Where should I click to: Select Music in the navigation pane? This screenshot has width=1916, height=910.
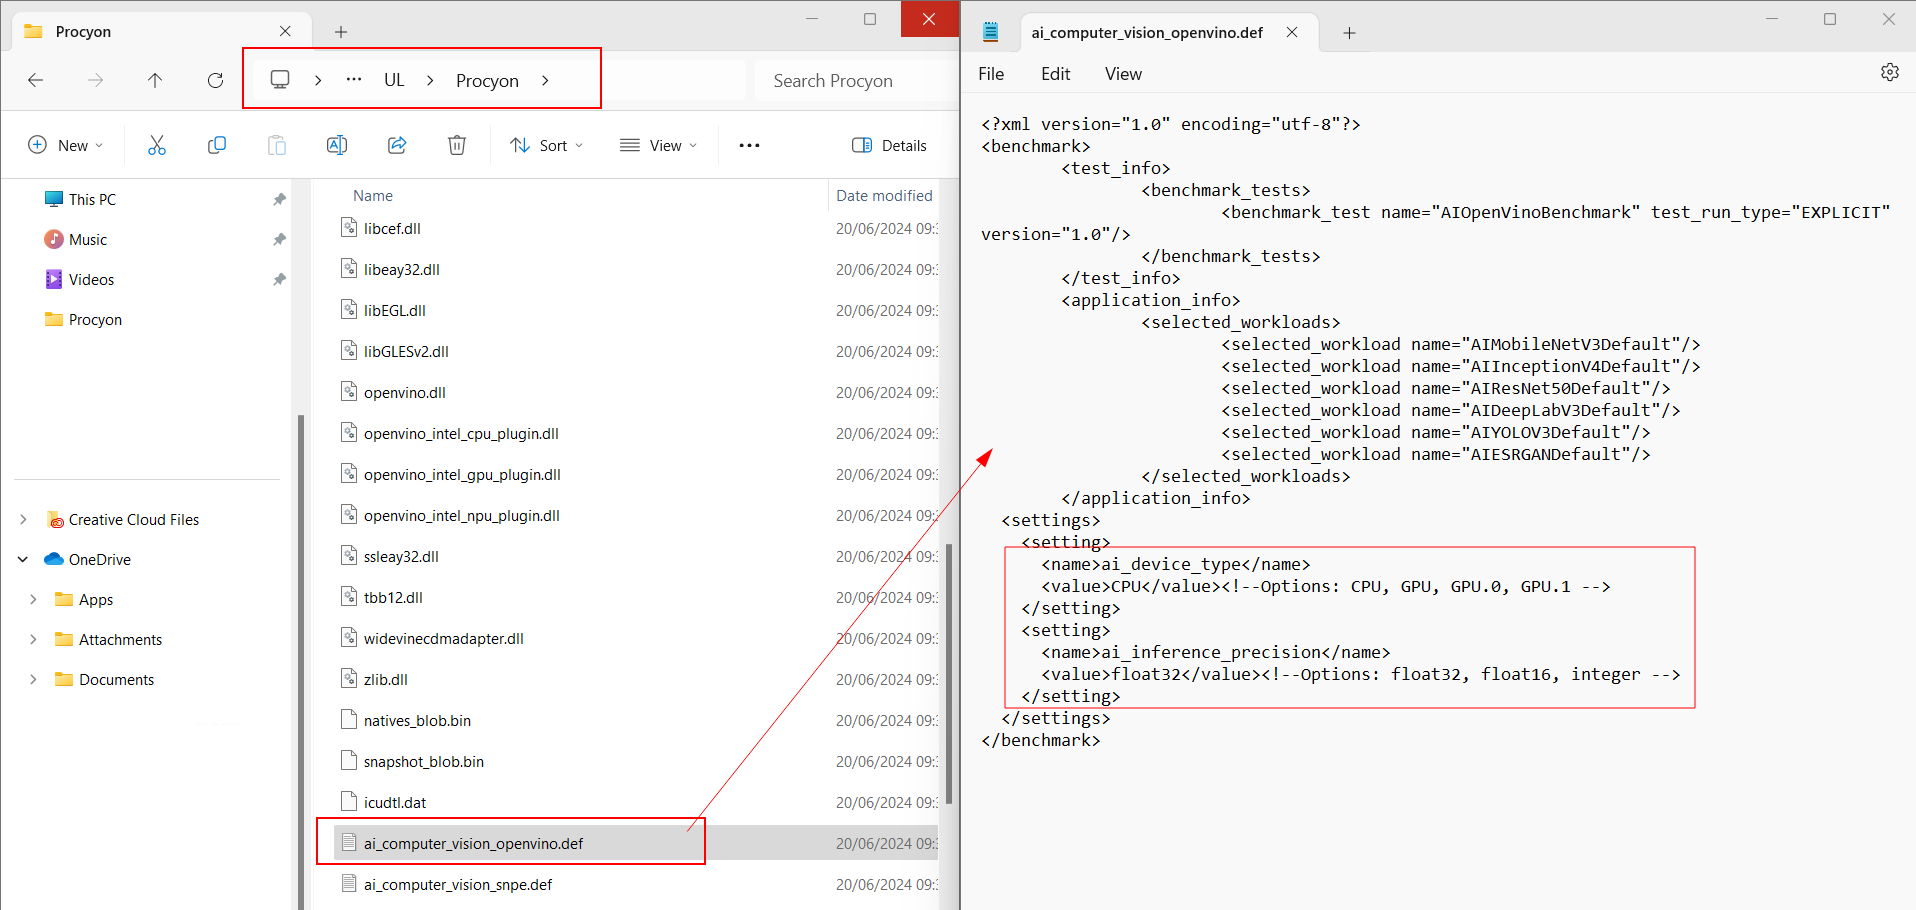[x=88, y=239]
